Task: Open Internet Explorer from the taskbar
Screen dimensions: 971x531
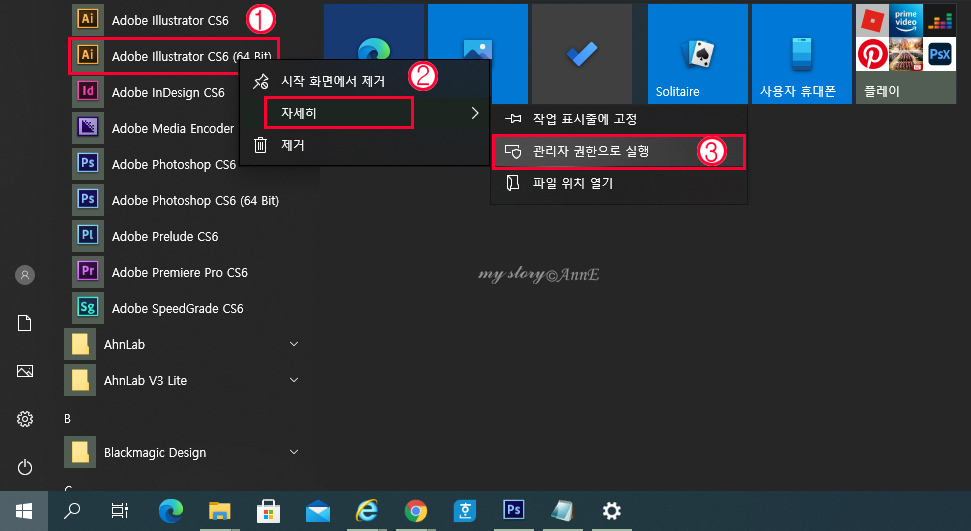Action: click(x=367, y=511)
